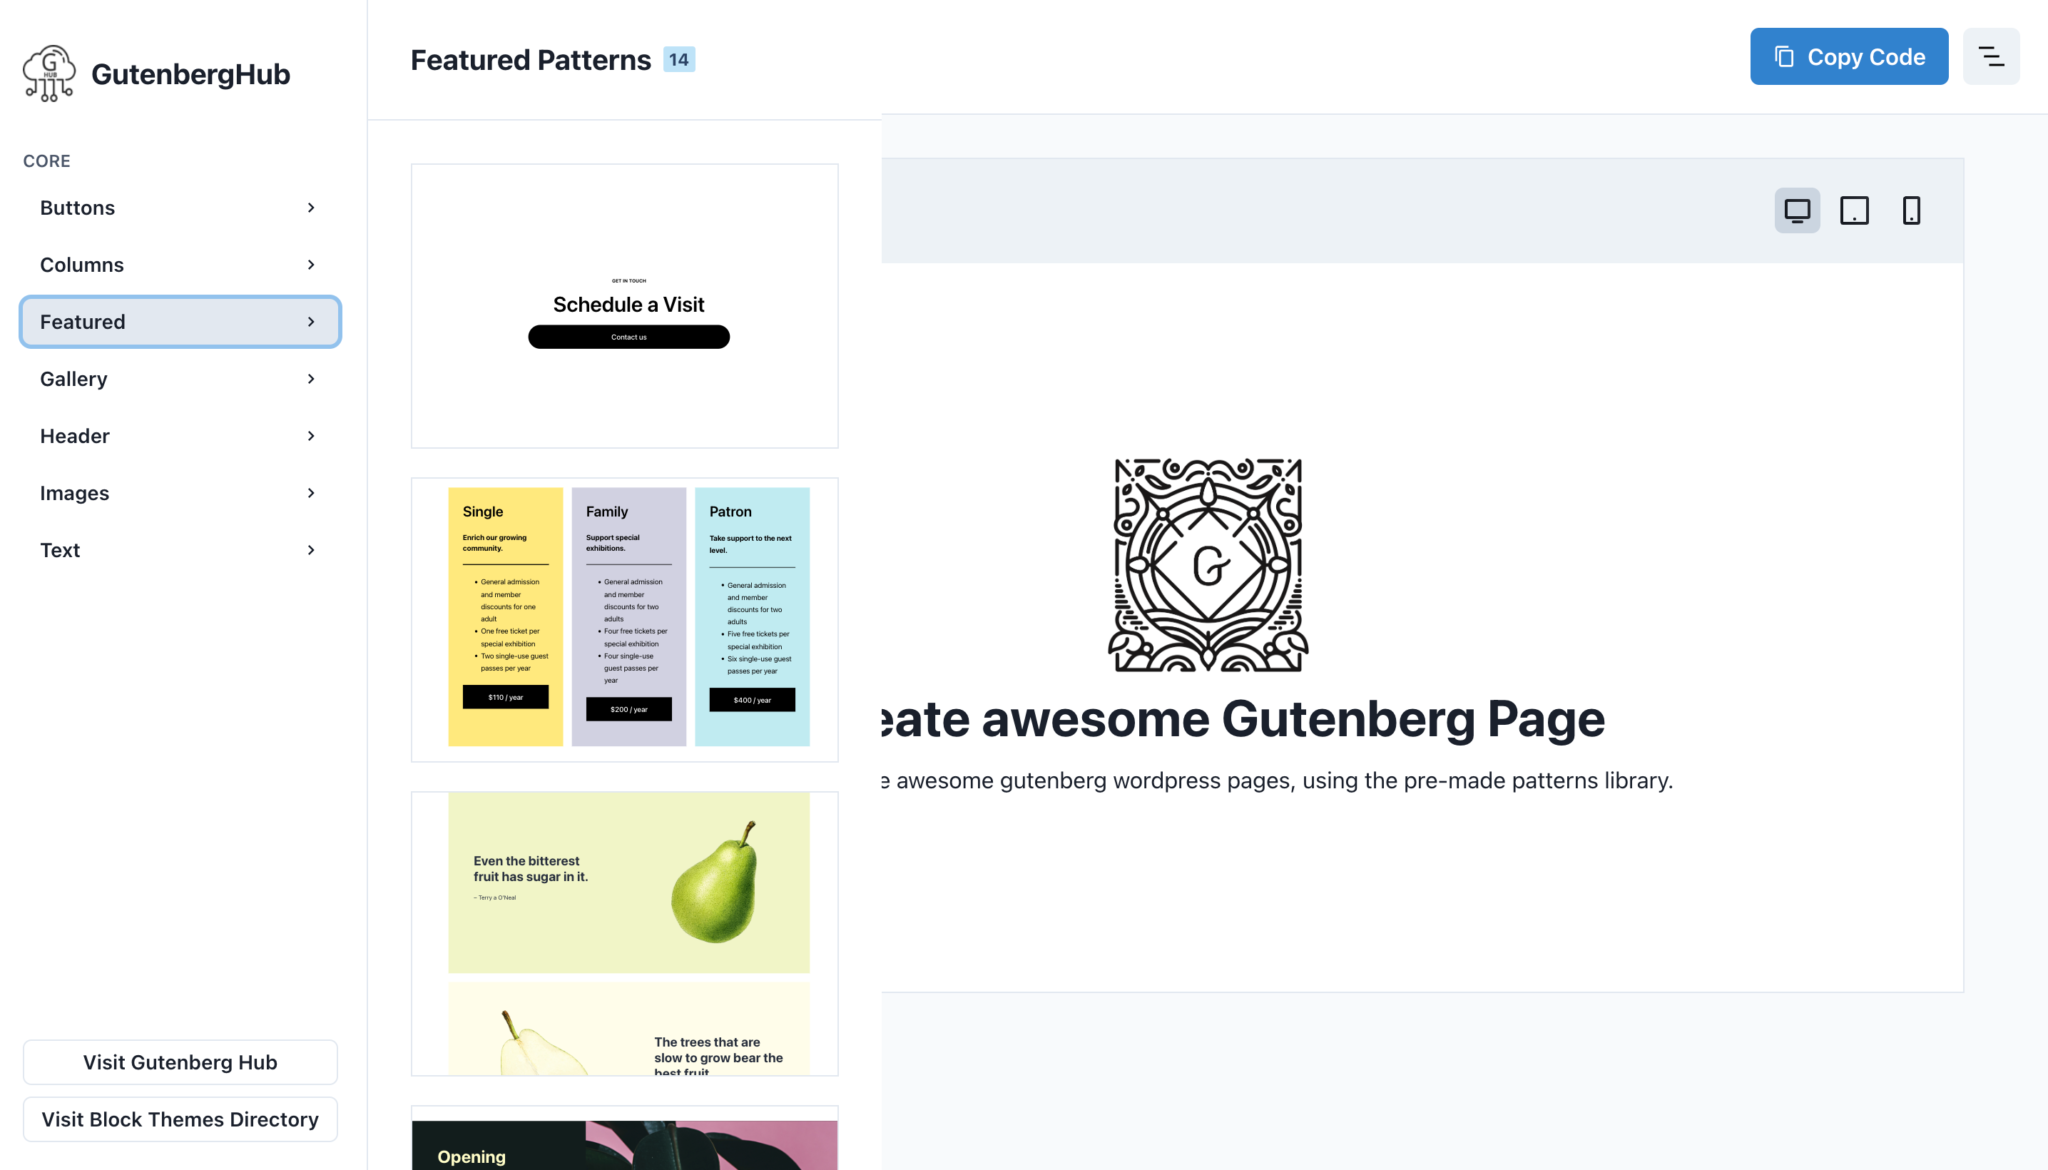The width and height of the screenshot is (2048, 1170).
Task: Expand the Gallery category chevron
Action: pos(311,379)
